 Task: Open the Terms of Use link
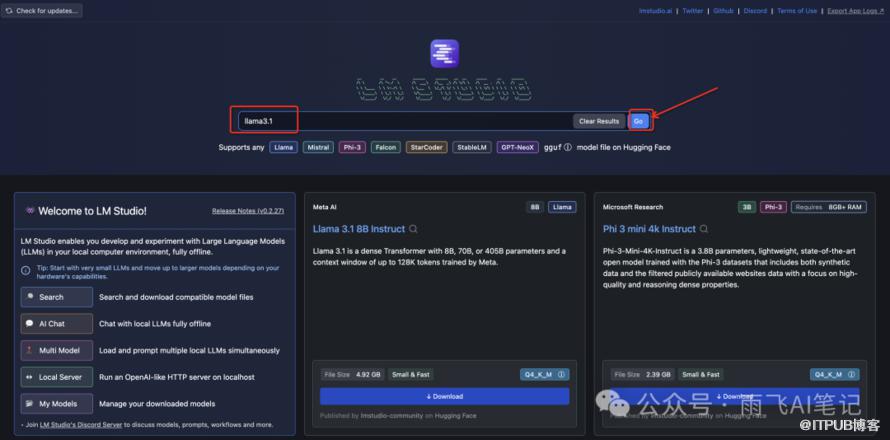(x=797, y=11)
